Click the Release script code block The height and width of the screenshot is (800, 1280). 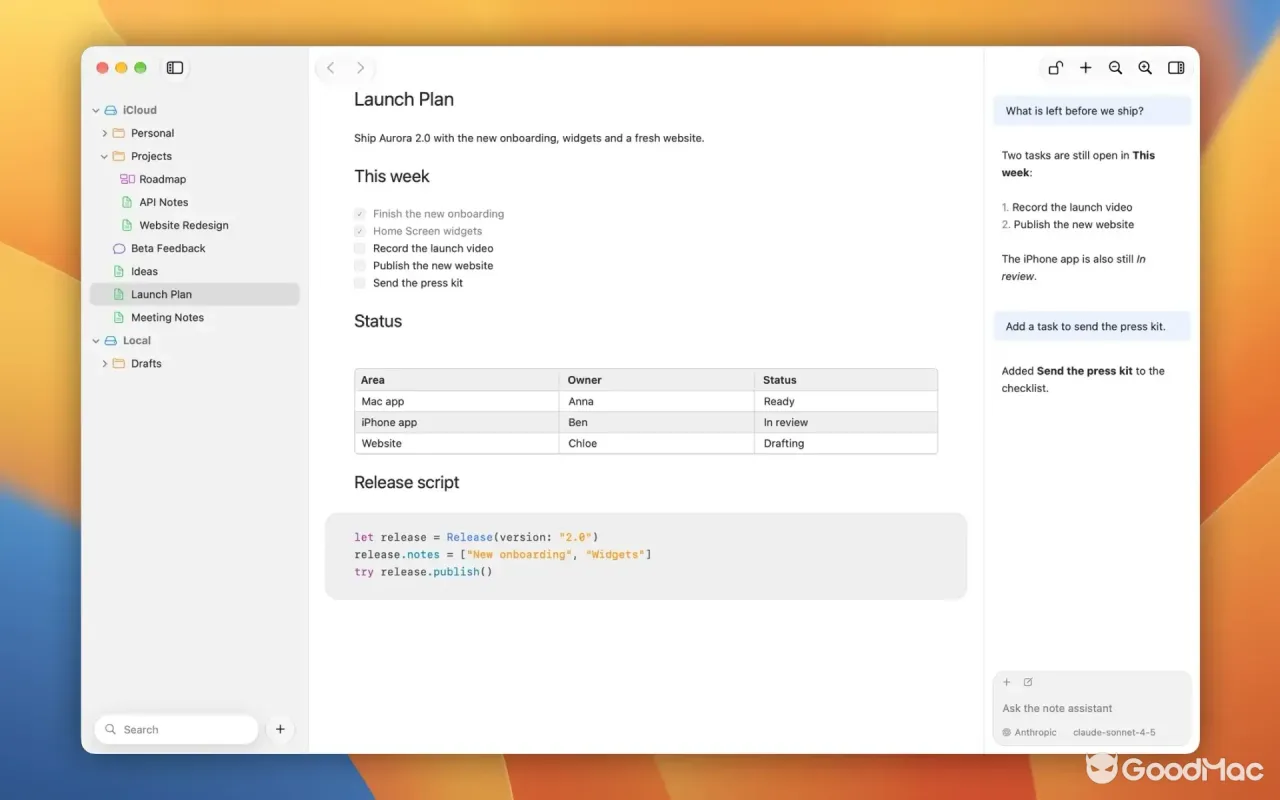646,556
